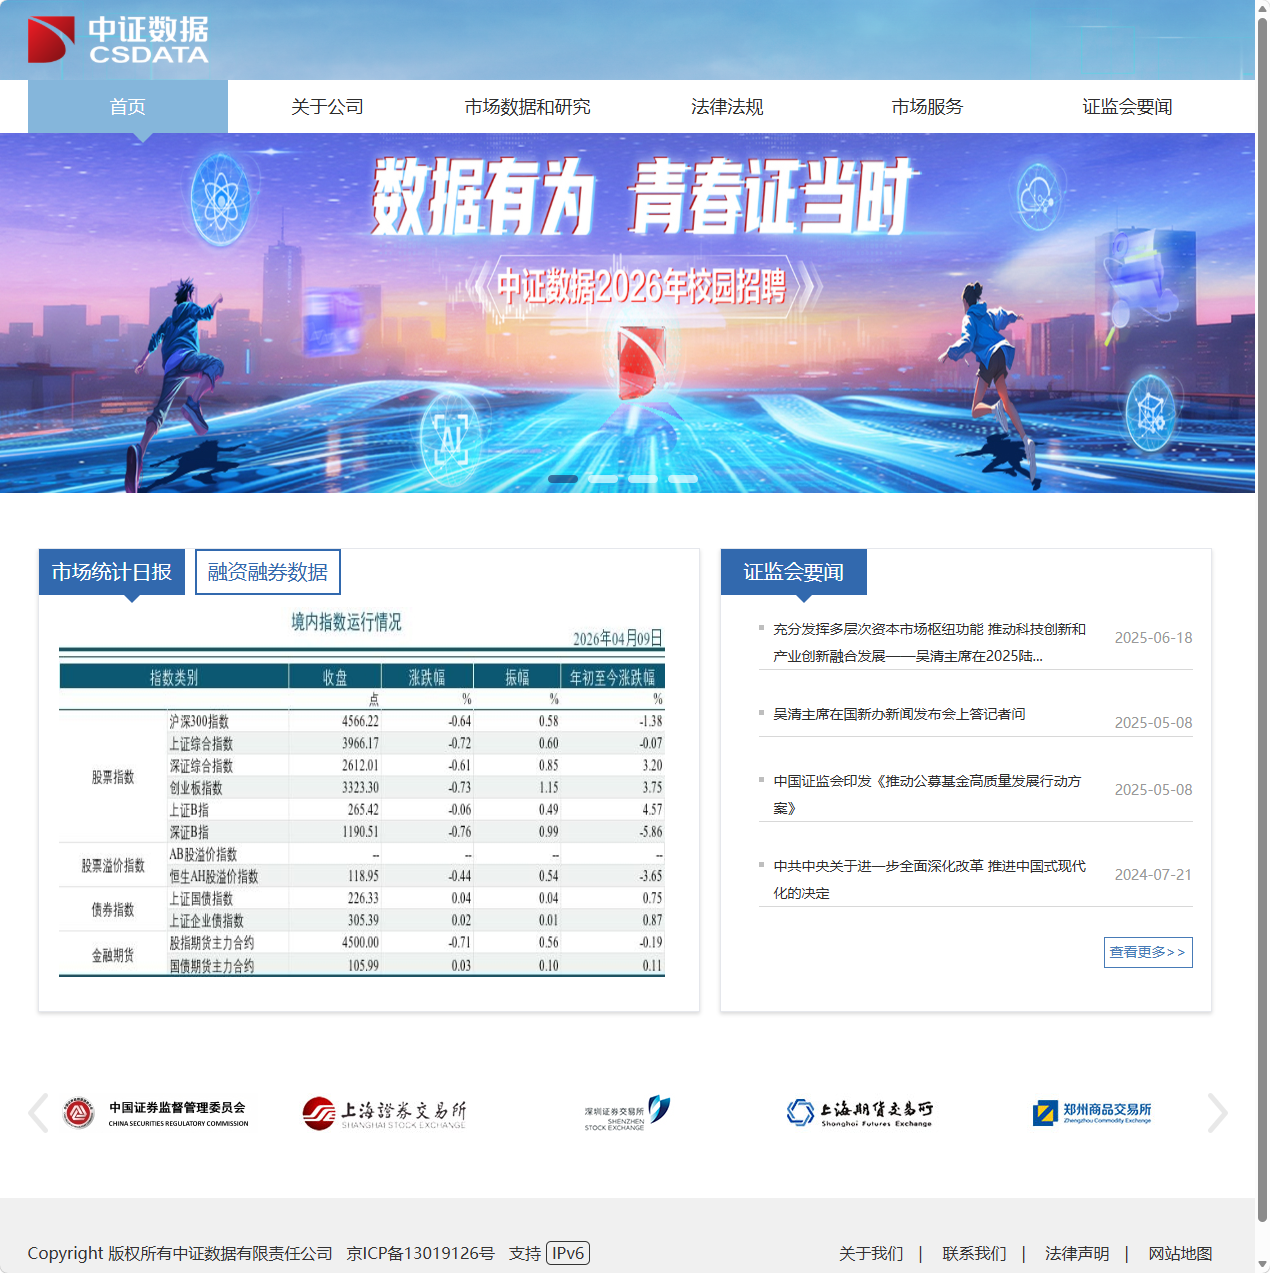
Task: Select the second carousel indicator dot
Action: 603,478
